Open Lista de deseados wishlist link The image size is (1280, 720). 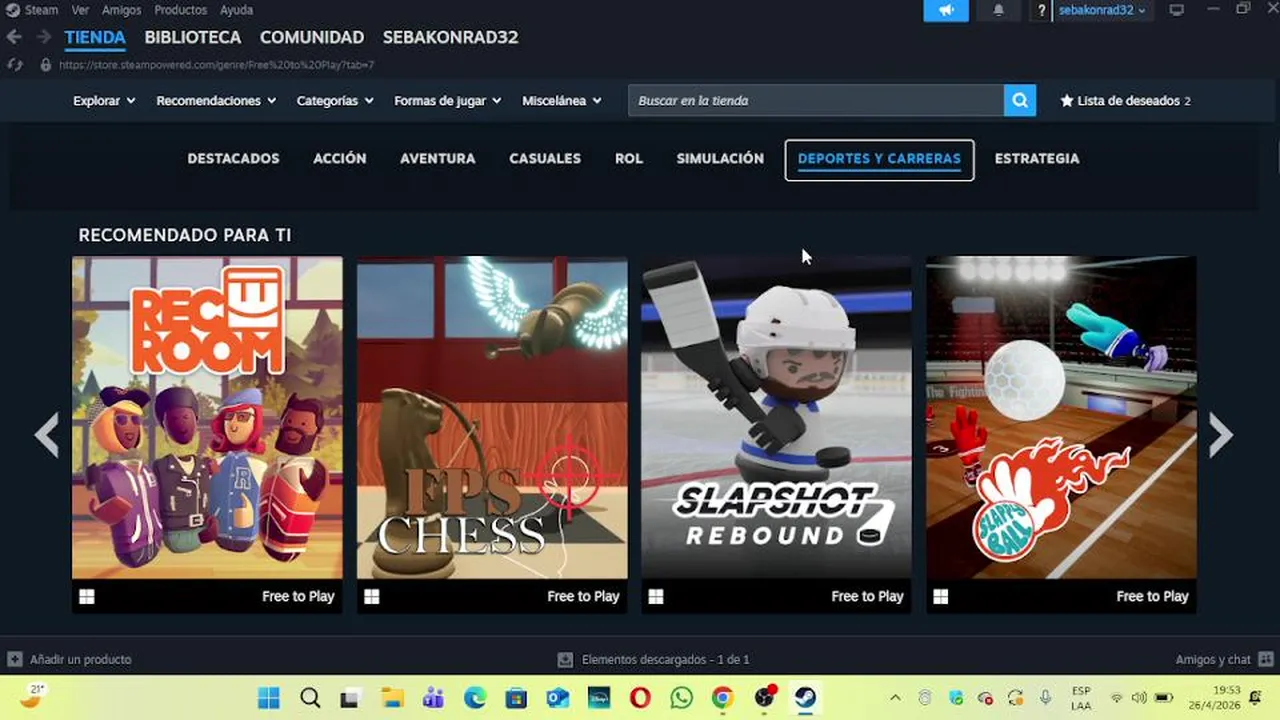click(1128, 100)
